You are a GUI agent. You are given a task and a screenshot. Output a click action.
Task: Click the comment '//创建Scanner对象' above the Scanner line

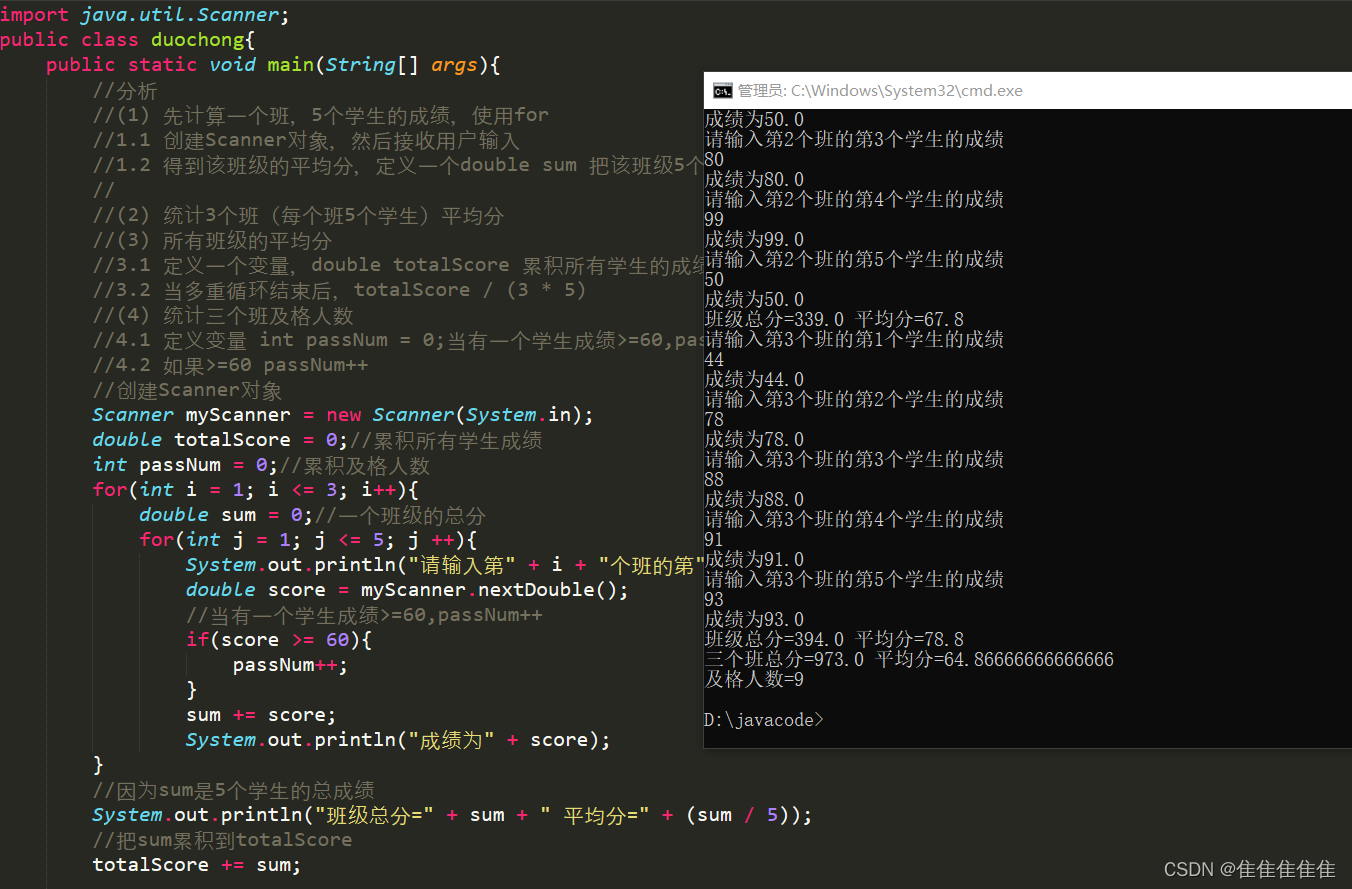point(187,390)
